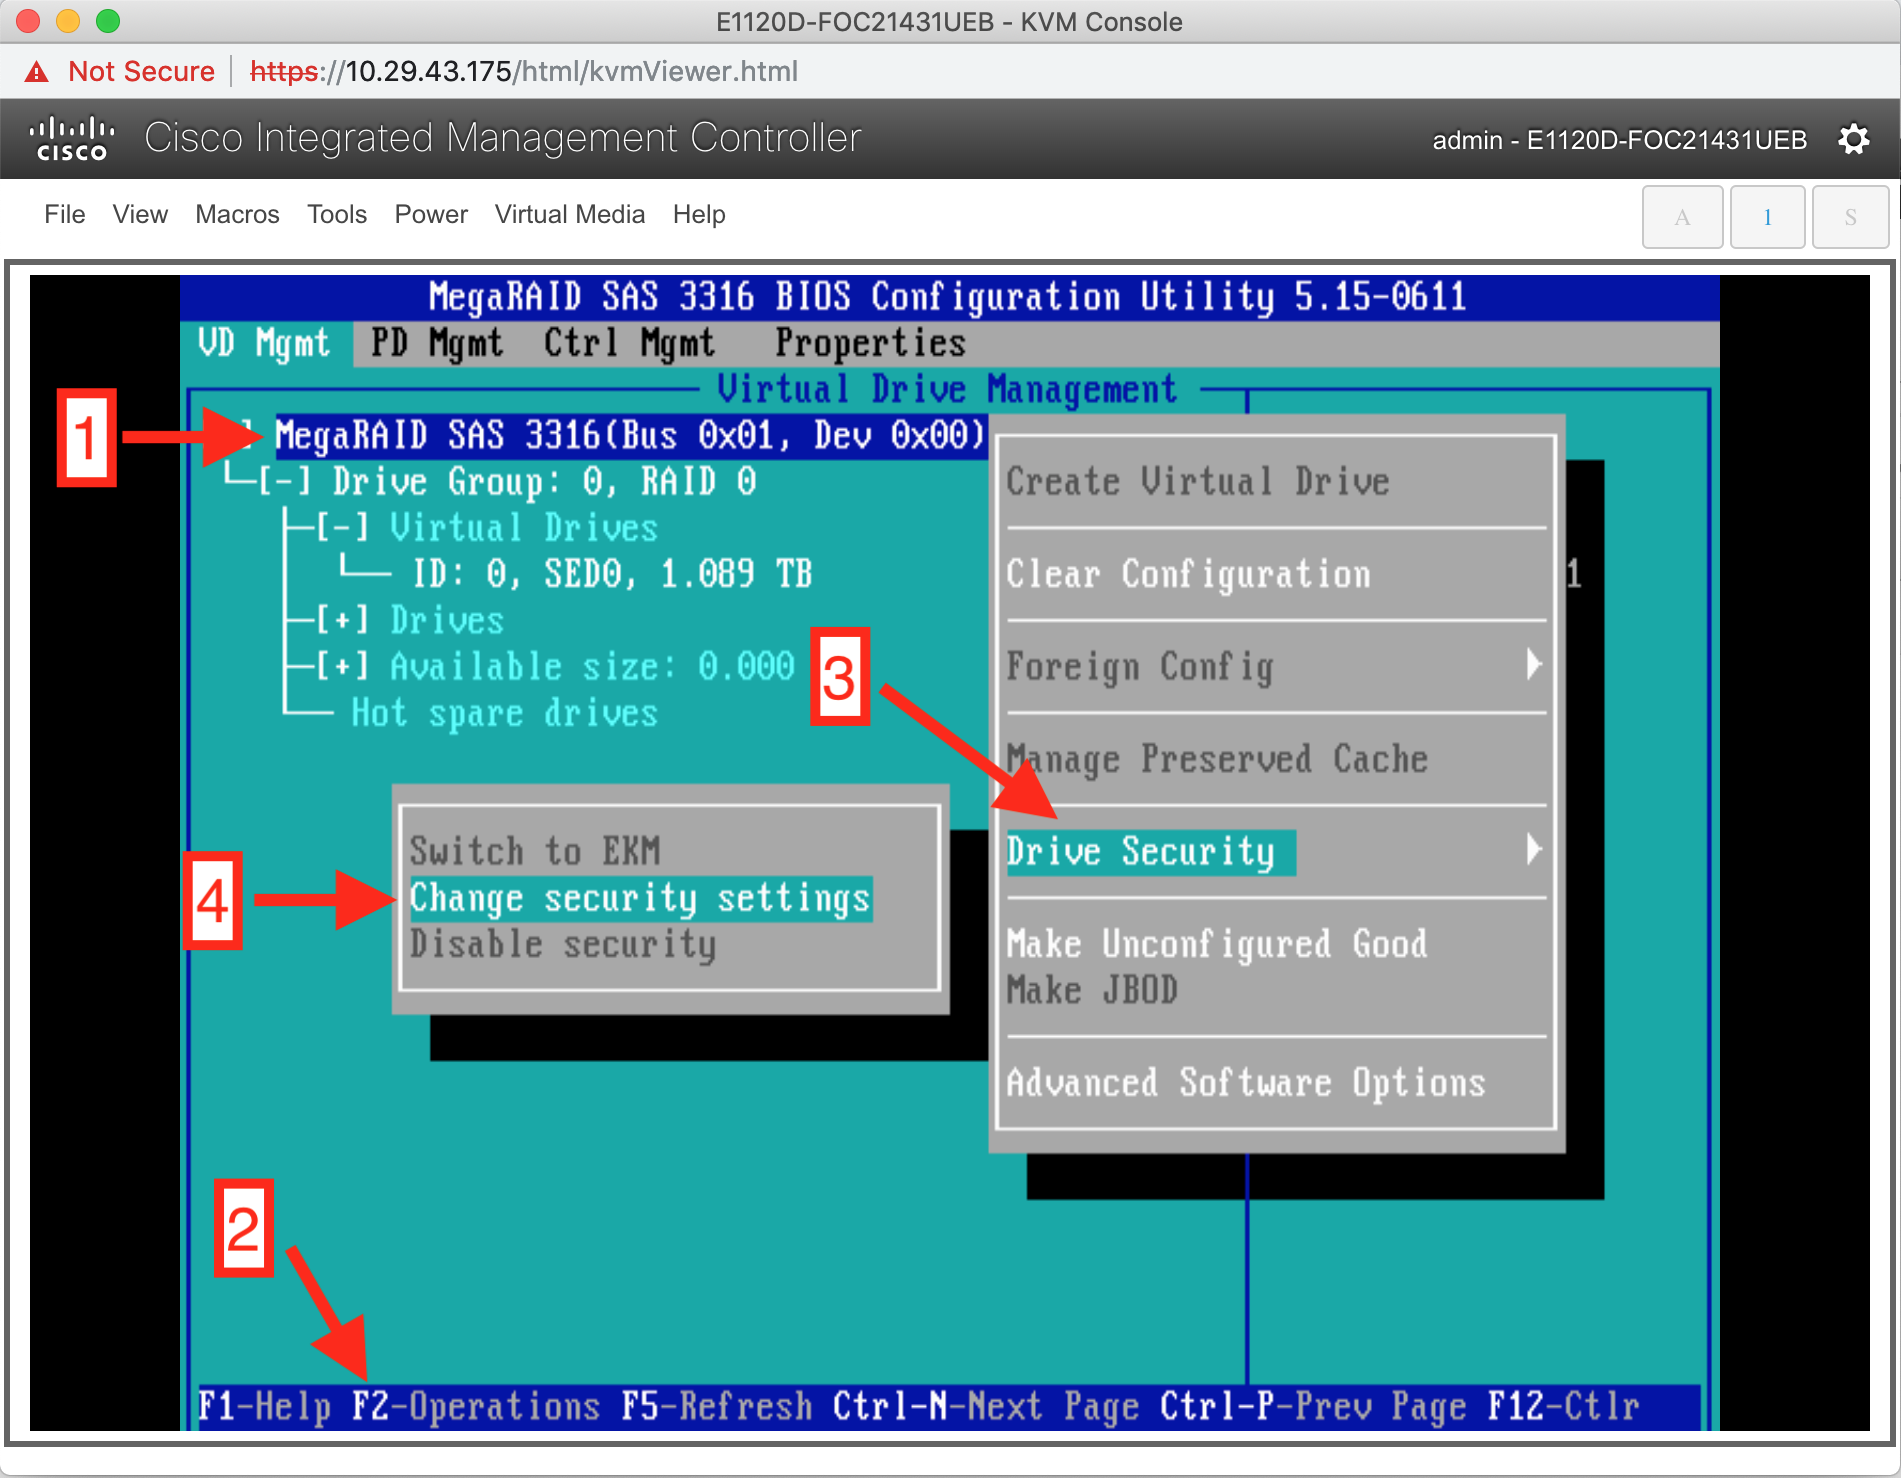Image resolution: width=1901 pixels, height=1478 pixels.
Task: Click the Cisco logo
Action: (x=71, y=137)
